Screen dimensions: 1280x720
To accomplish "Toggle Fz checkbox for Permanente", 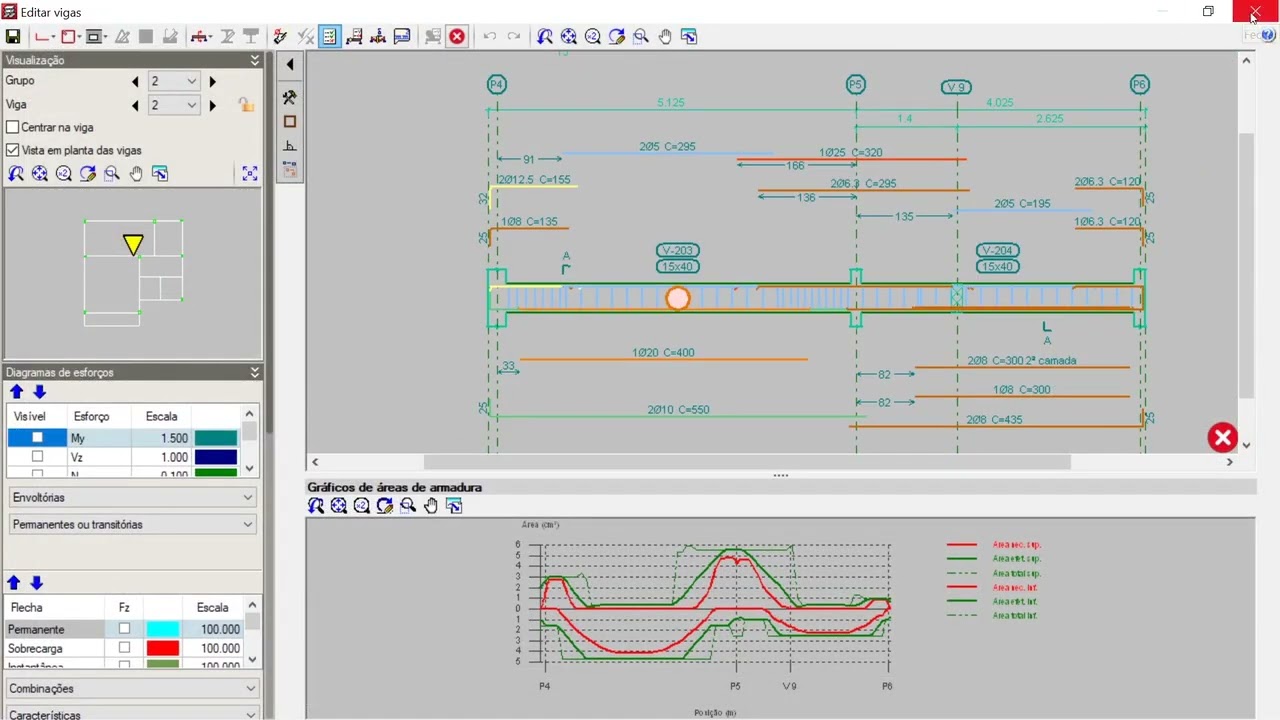I will [x=124, y=629].
